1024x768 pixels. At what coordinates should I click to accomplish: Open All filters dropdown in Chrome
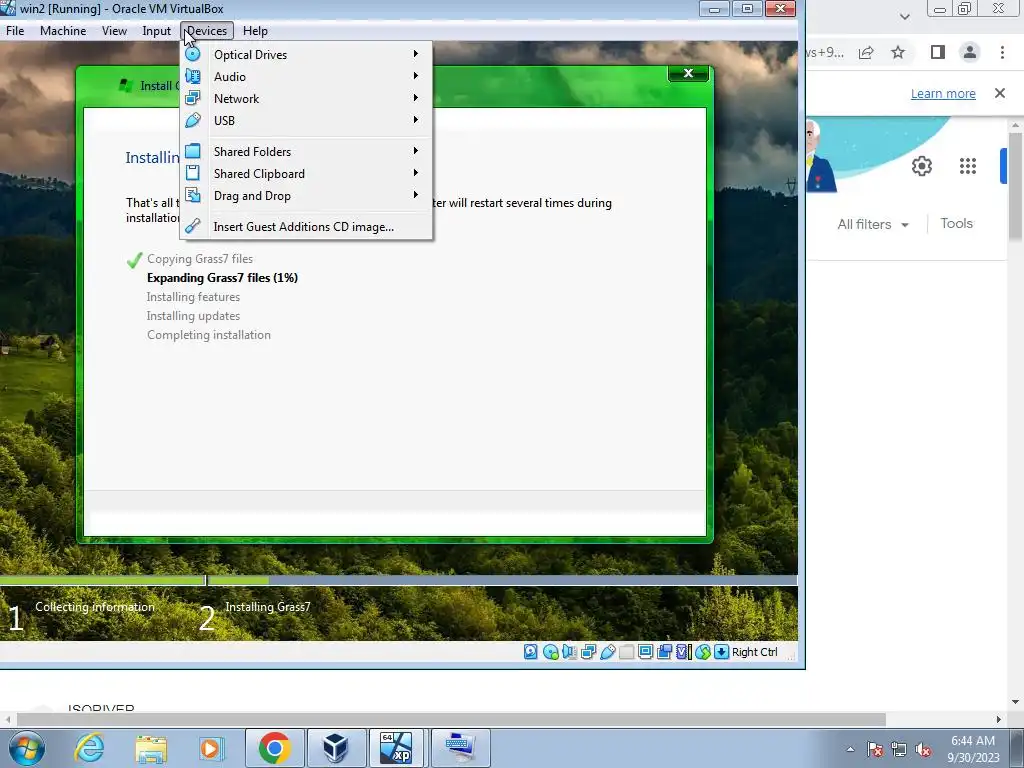(872, 224)
